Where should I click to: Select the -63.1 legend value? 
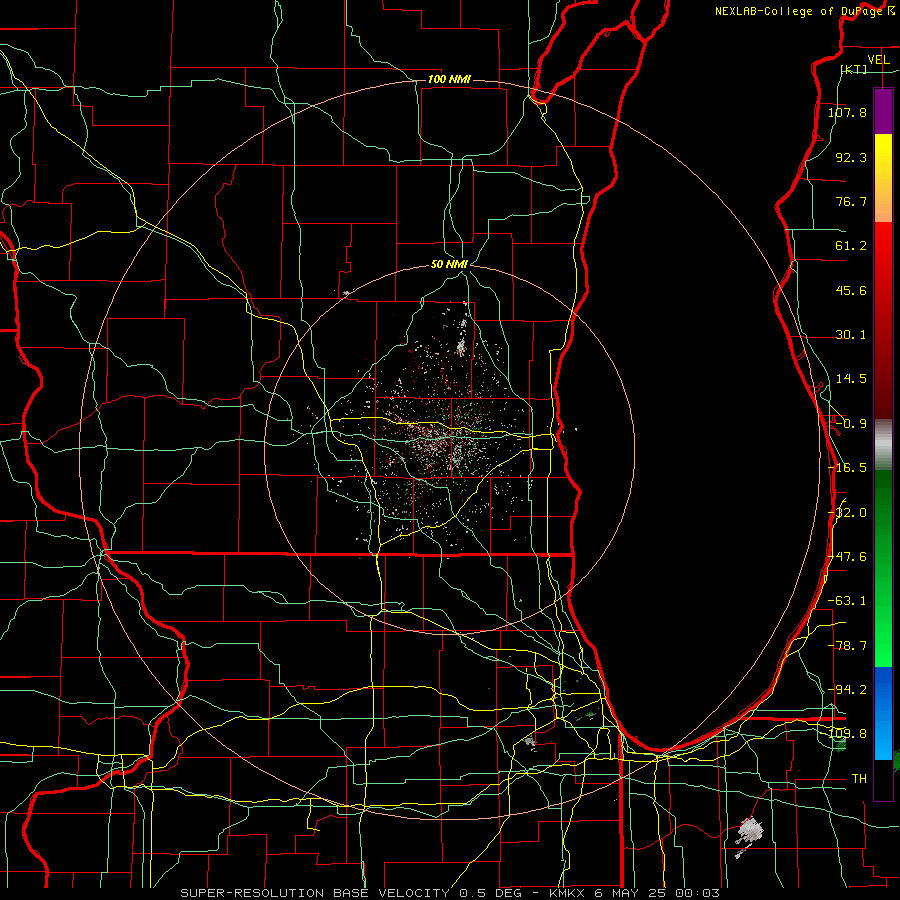tap(847, 601)
